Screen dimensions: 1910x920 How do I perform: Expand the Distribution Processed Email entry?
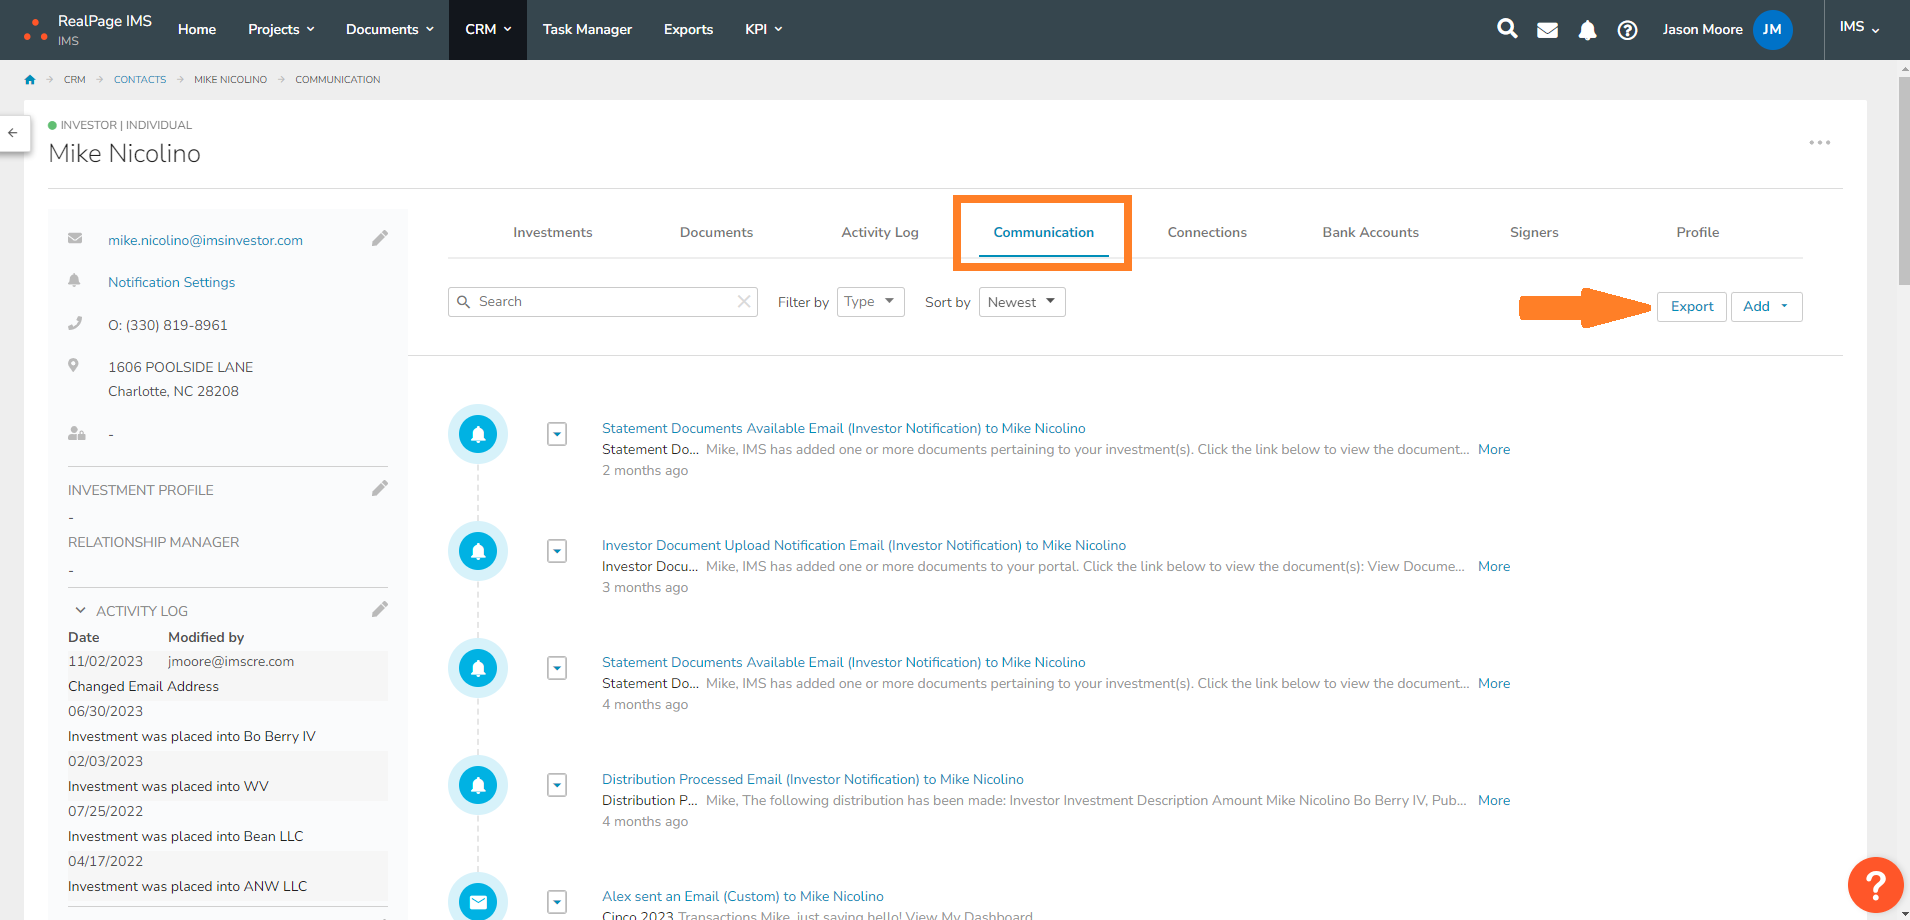[557, 785]
